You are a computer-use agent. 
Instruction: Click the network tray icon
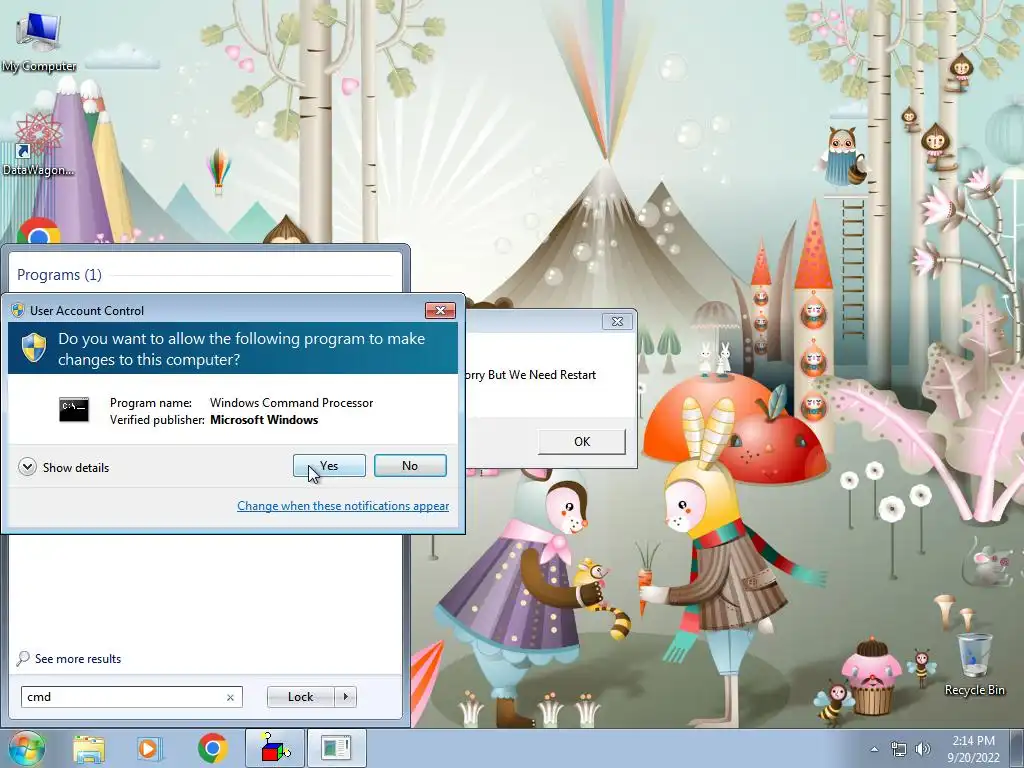click(x=899, y=749)
